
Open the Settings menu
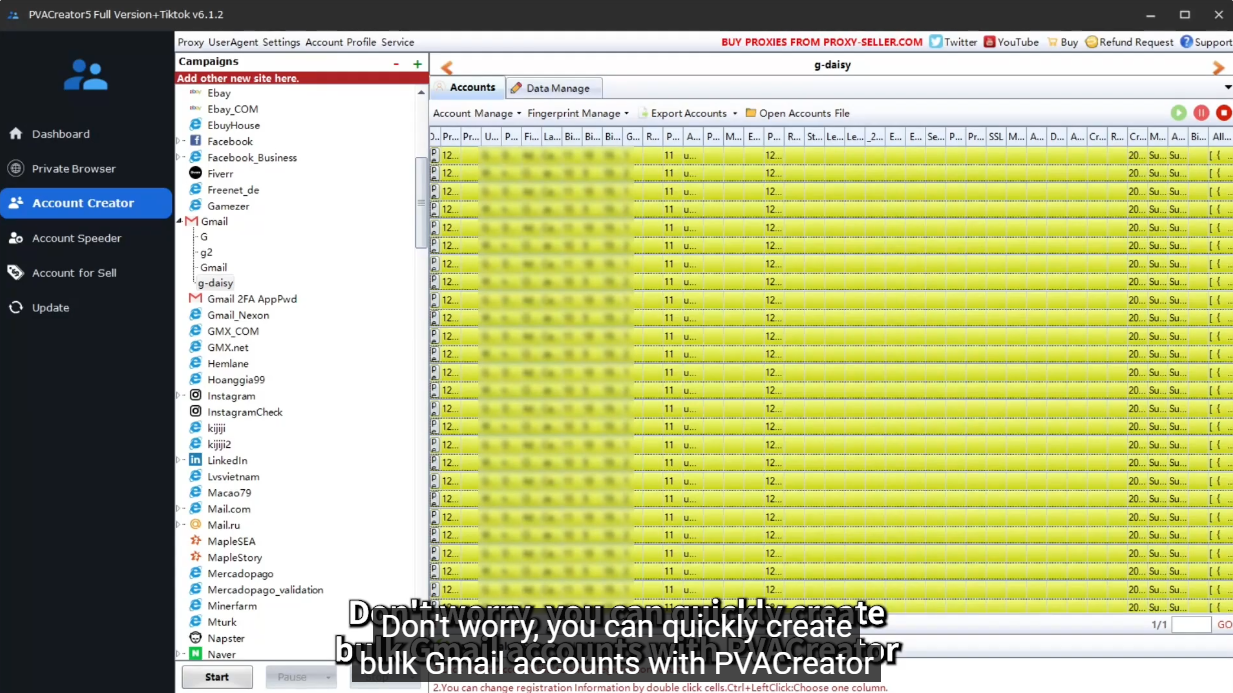pos(281,42)
